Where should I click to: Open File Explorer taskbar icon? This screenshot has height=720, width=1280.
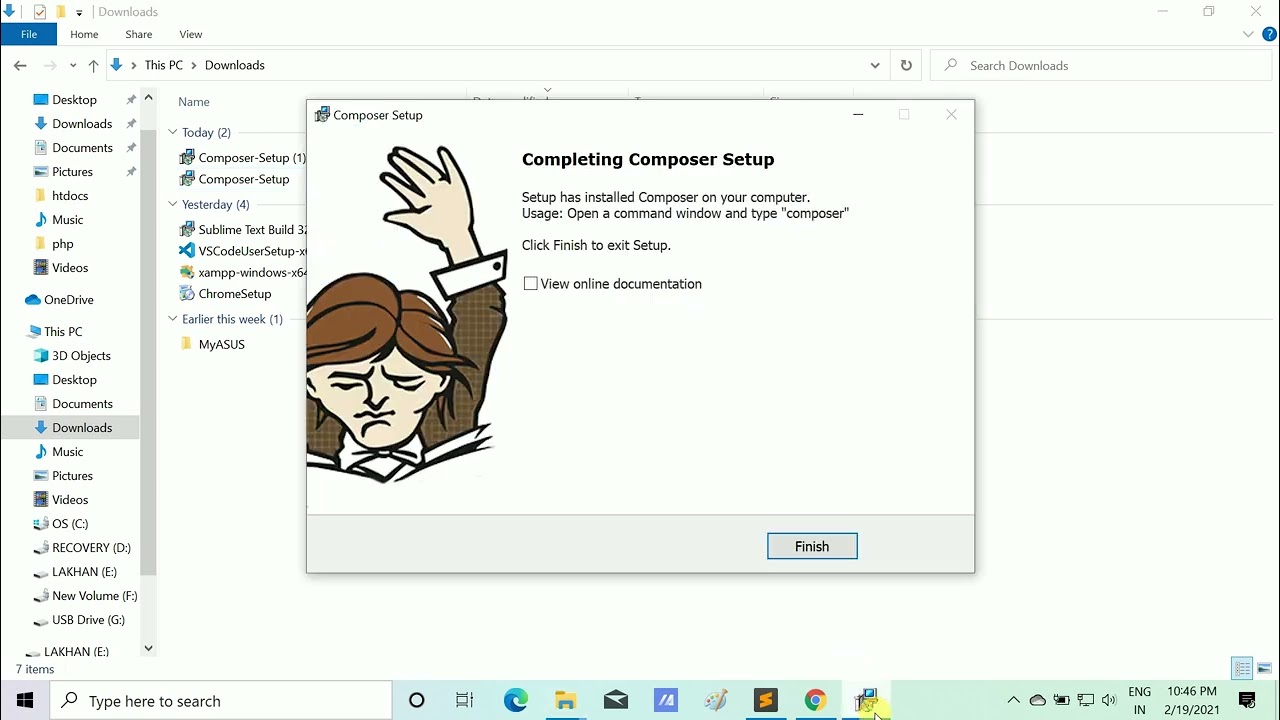566,701
